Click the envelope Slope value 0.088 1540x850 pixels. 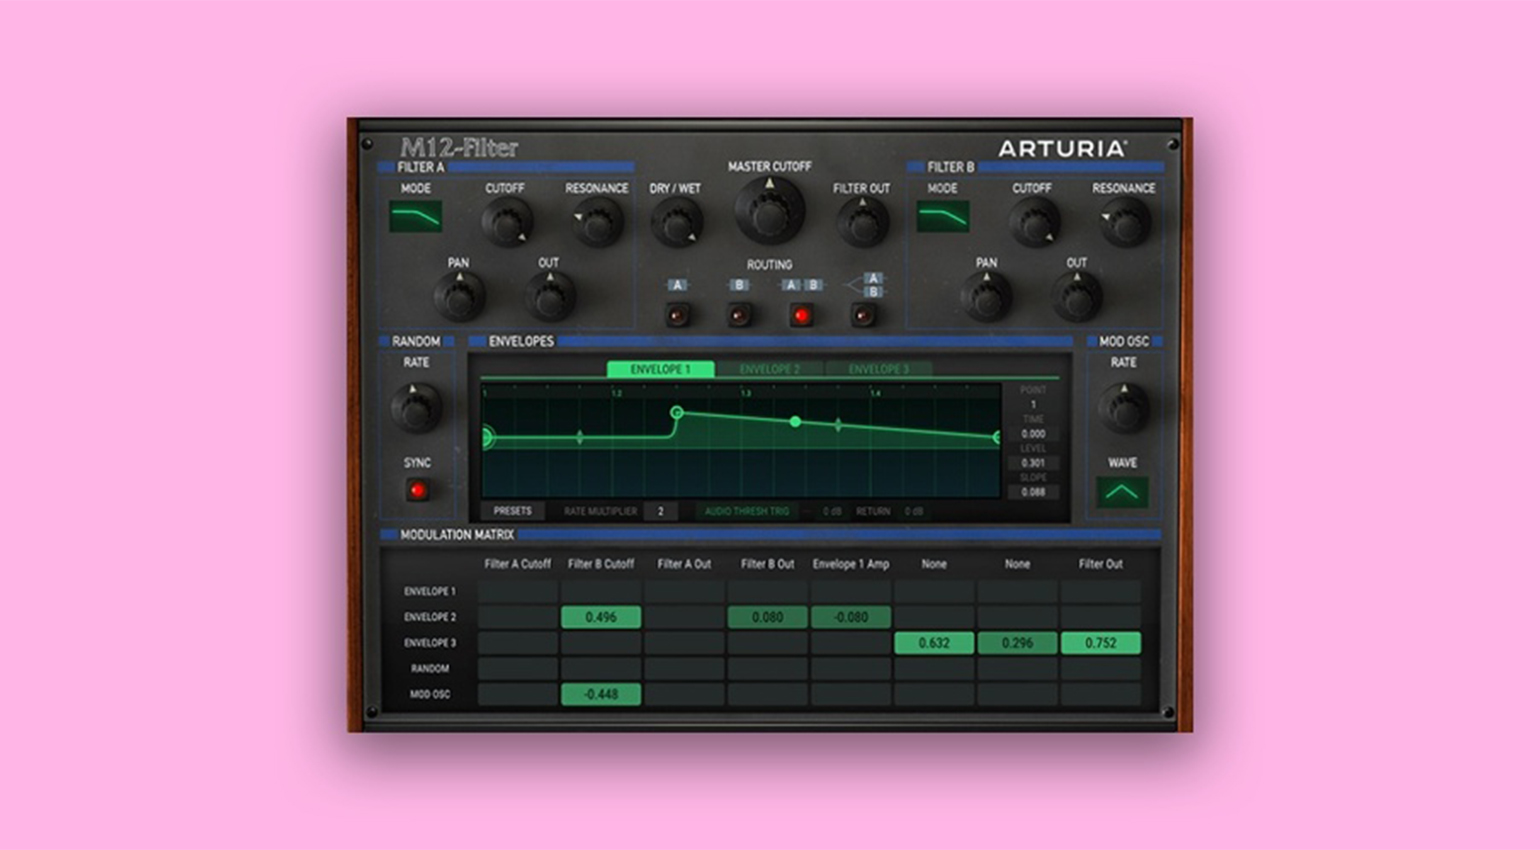[1033, 492]
